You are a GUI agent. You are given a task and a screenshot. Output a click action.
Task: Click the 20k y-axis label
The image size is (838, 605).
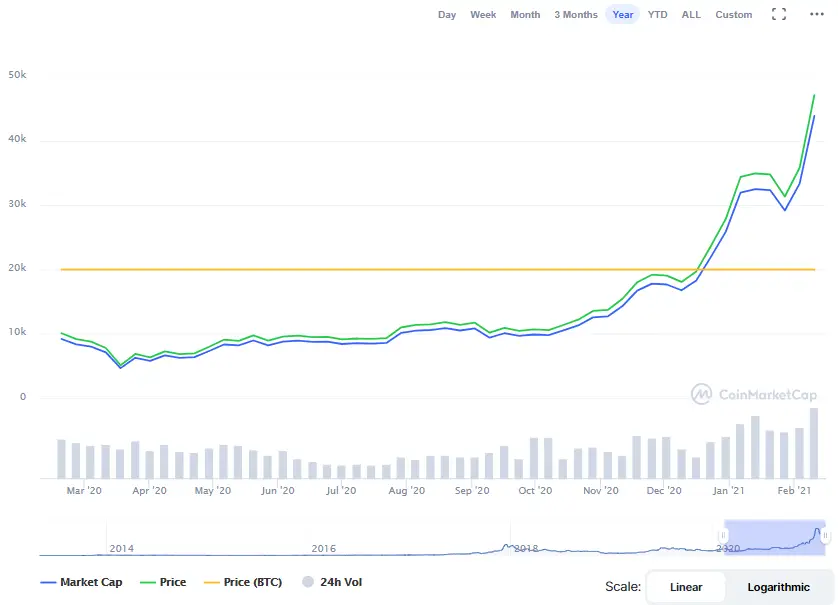point(17,268)
